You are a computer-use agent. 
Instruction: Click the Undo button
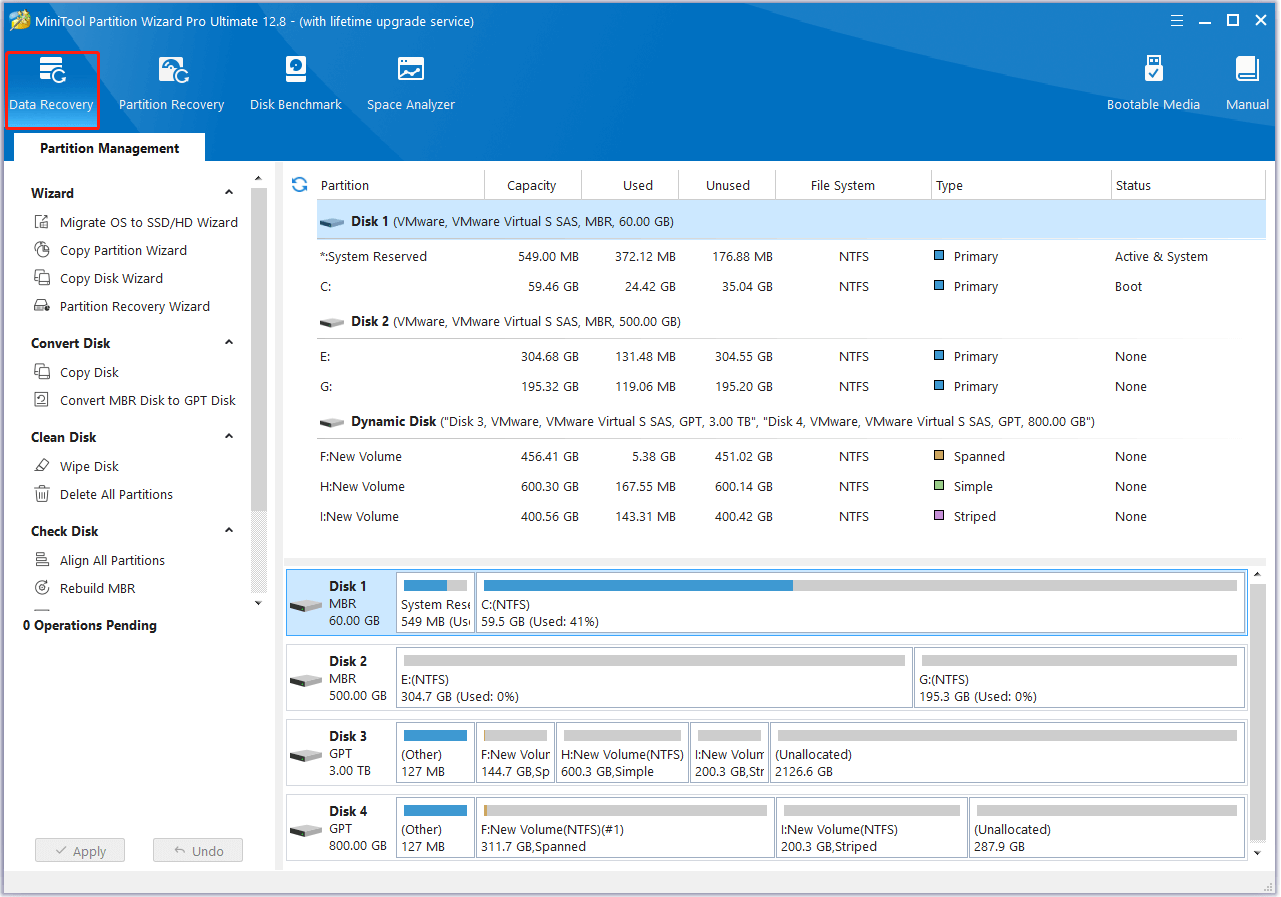pos(198,851)
